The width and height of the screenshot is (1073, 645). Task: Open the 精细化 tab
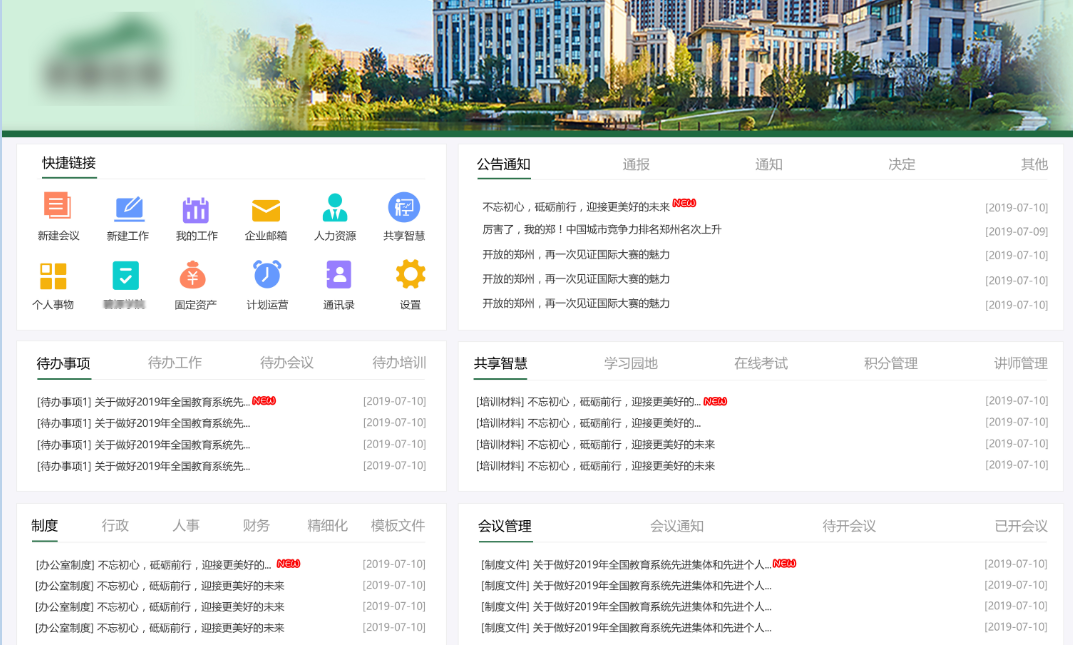pyautogui.click(x=327, y=525)
